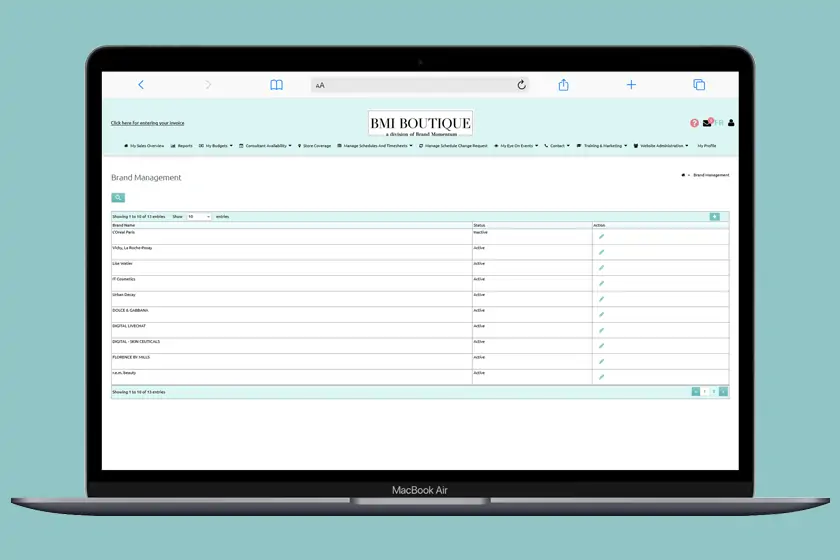
Task: Click the Safari address bar
Action: coord(420,85)
